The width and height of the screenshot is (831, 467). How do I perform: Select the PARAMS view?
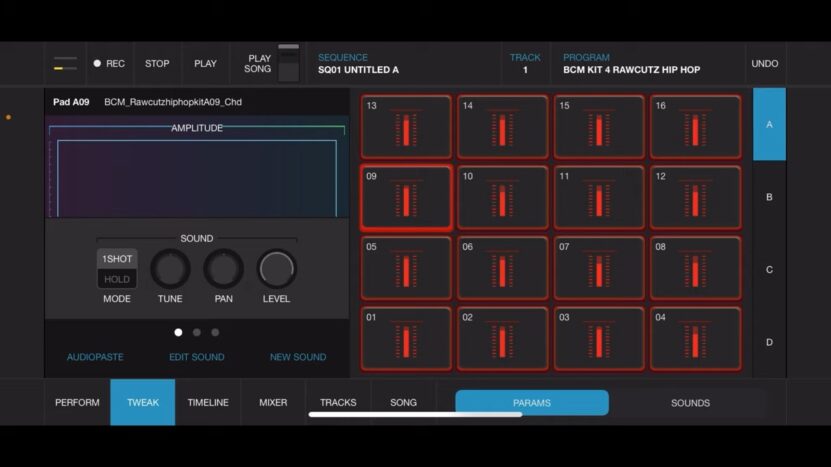[532, 403]
